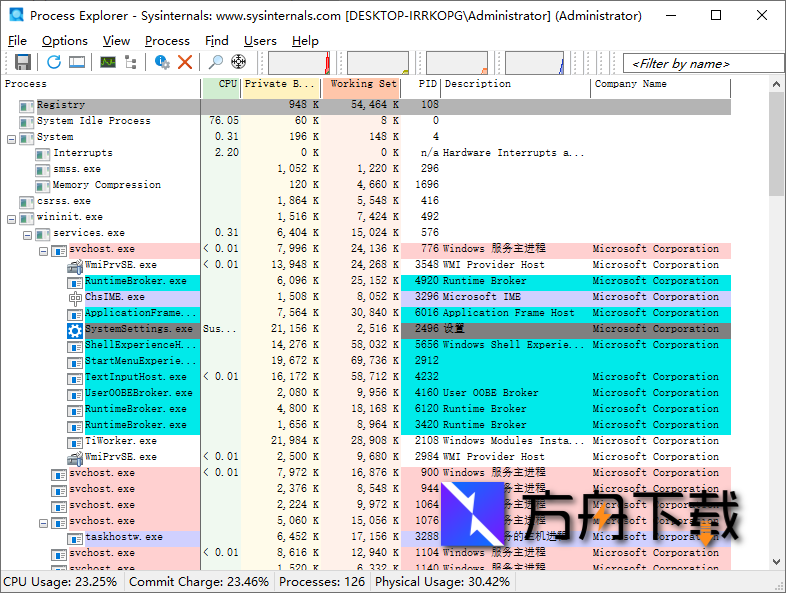Click the first CPU usage mini graph
786x593 pixels.
298,63
